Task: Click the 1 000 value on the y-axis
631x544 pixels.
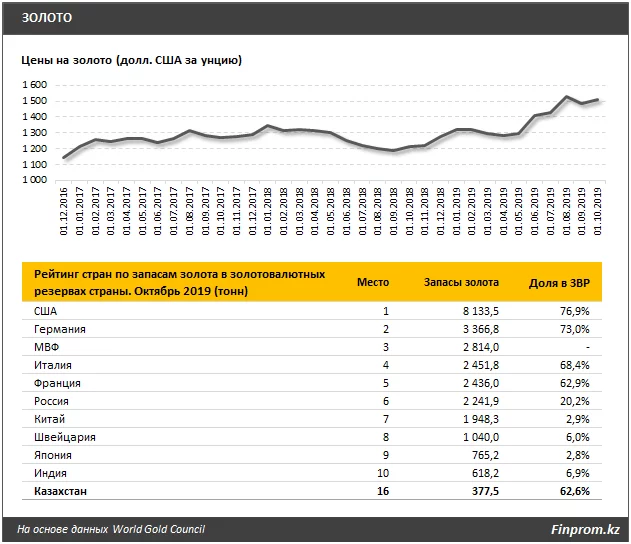Action: point(34,181)
